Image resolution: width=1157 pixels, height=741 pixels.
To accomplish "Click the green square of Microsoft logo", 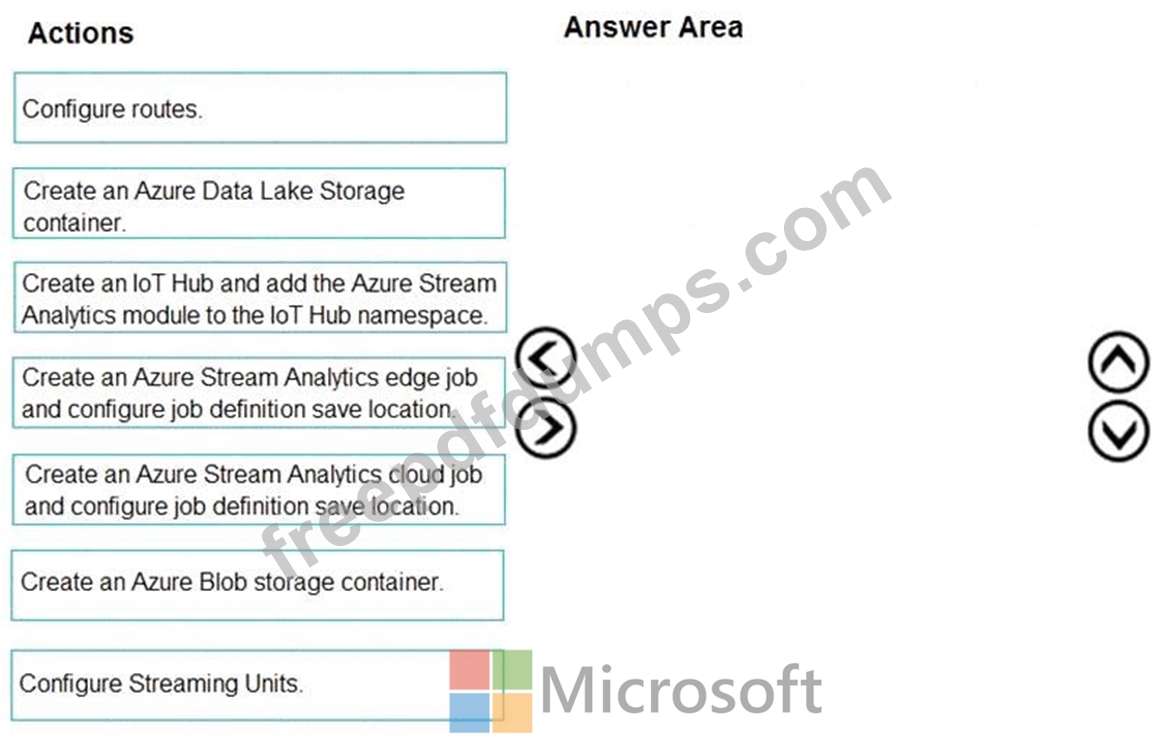I will (x=512, y=669).
